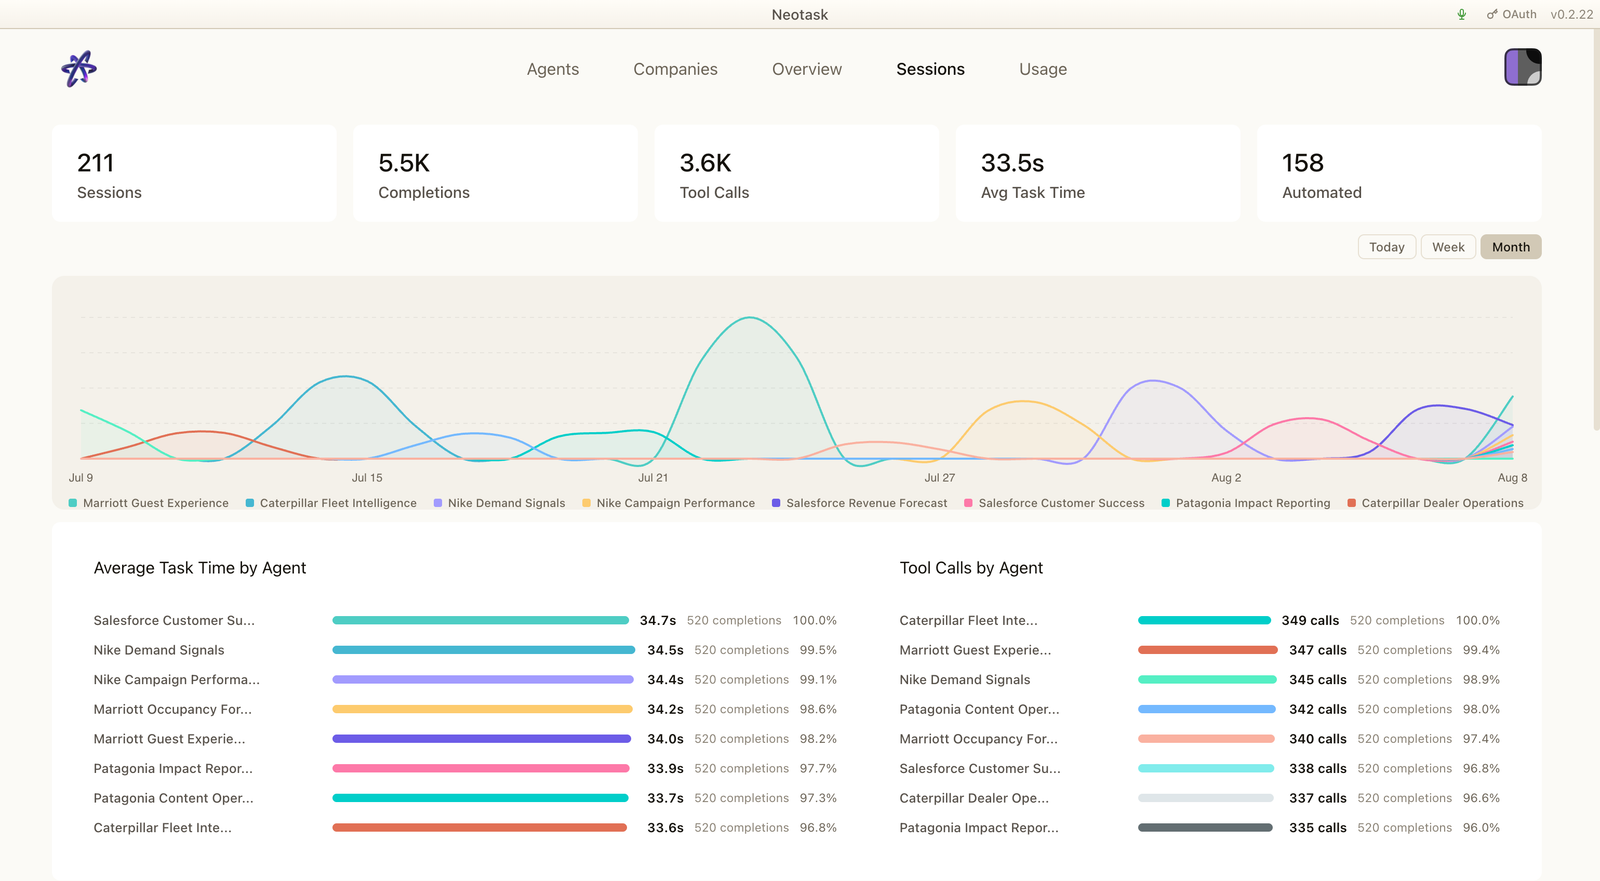Click "Marriott Occupancy For..." in Average Task Time list

[x=173, y=709]
